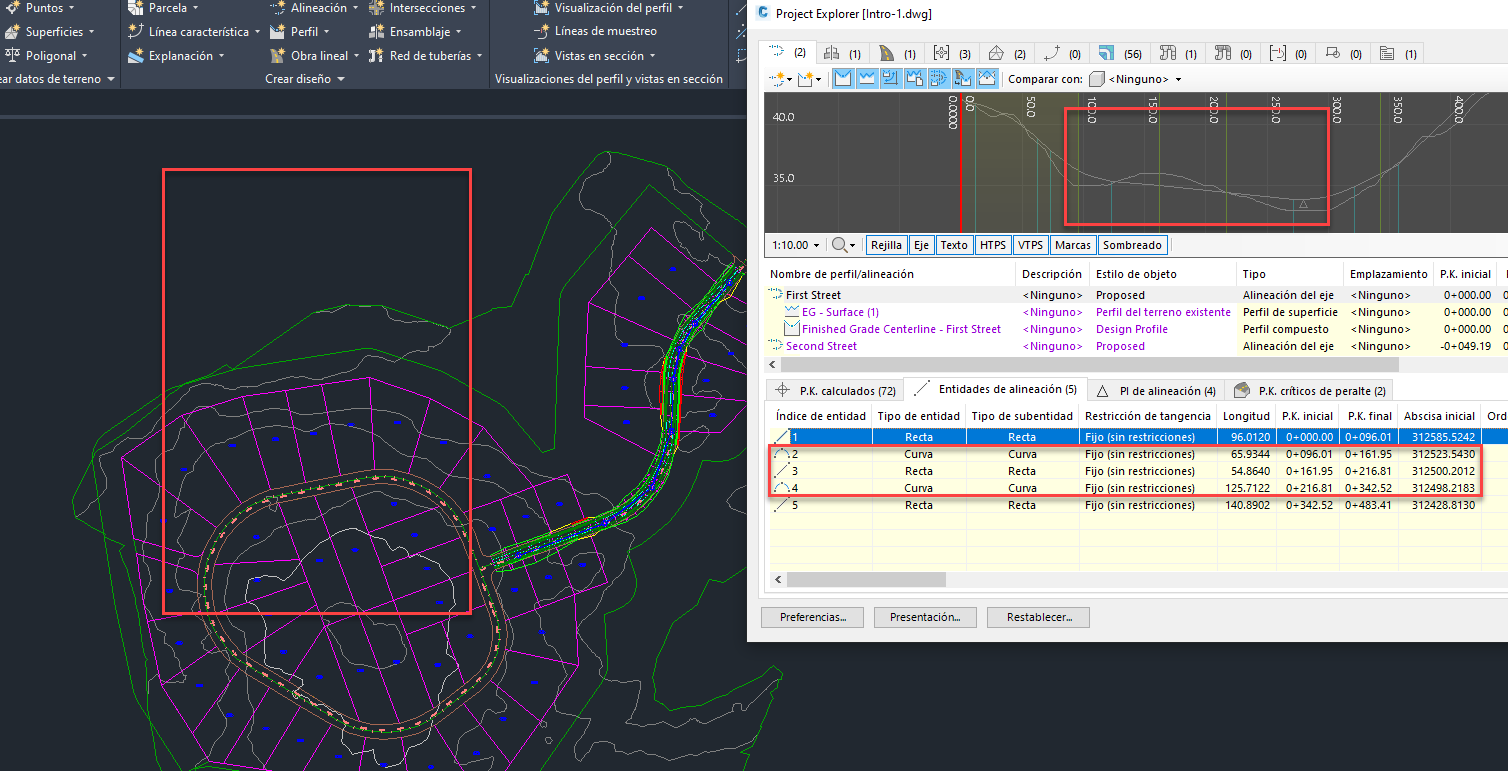Toggle the Rejilla grid display
The height and width of the screenshot is (771, 1508).
[886, 245]
